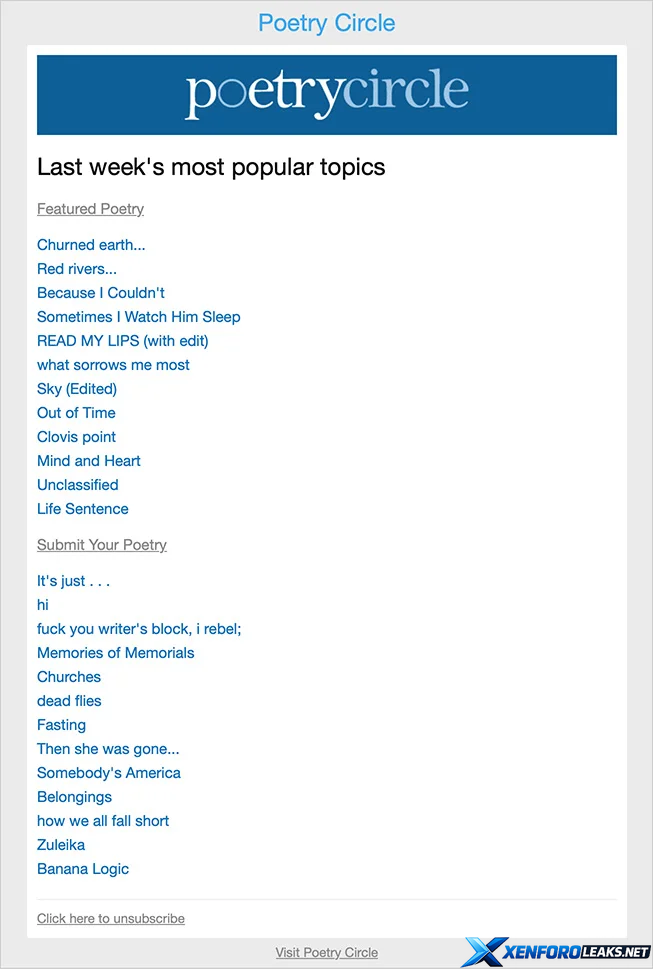
Task: Select 'READ MY LIPS (with edit)' link
Action: point(122,341)
